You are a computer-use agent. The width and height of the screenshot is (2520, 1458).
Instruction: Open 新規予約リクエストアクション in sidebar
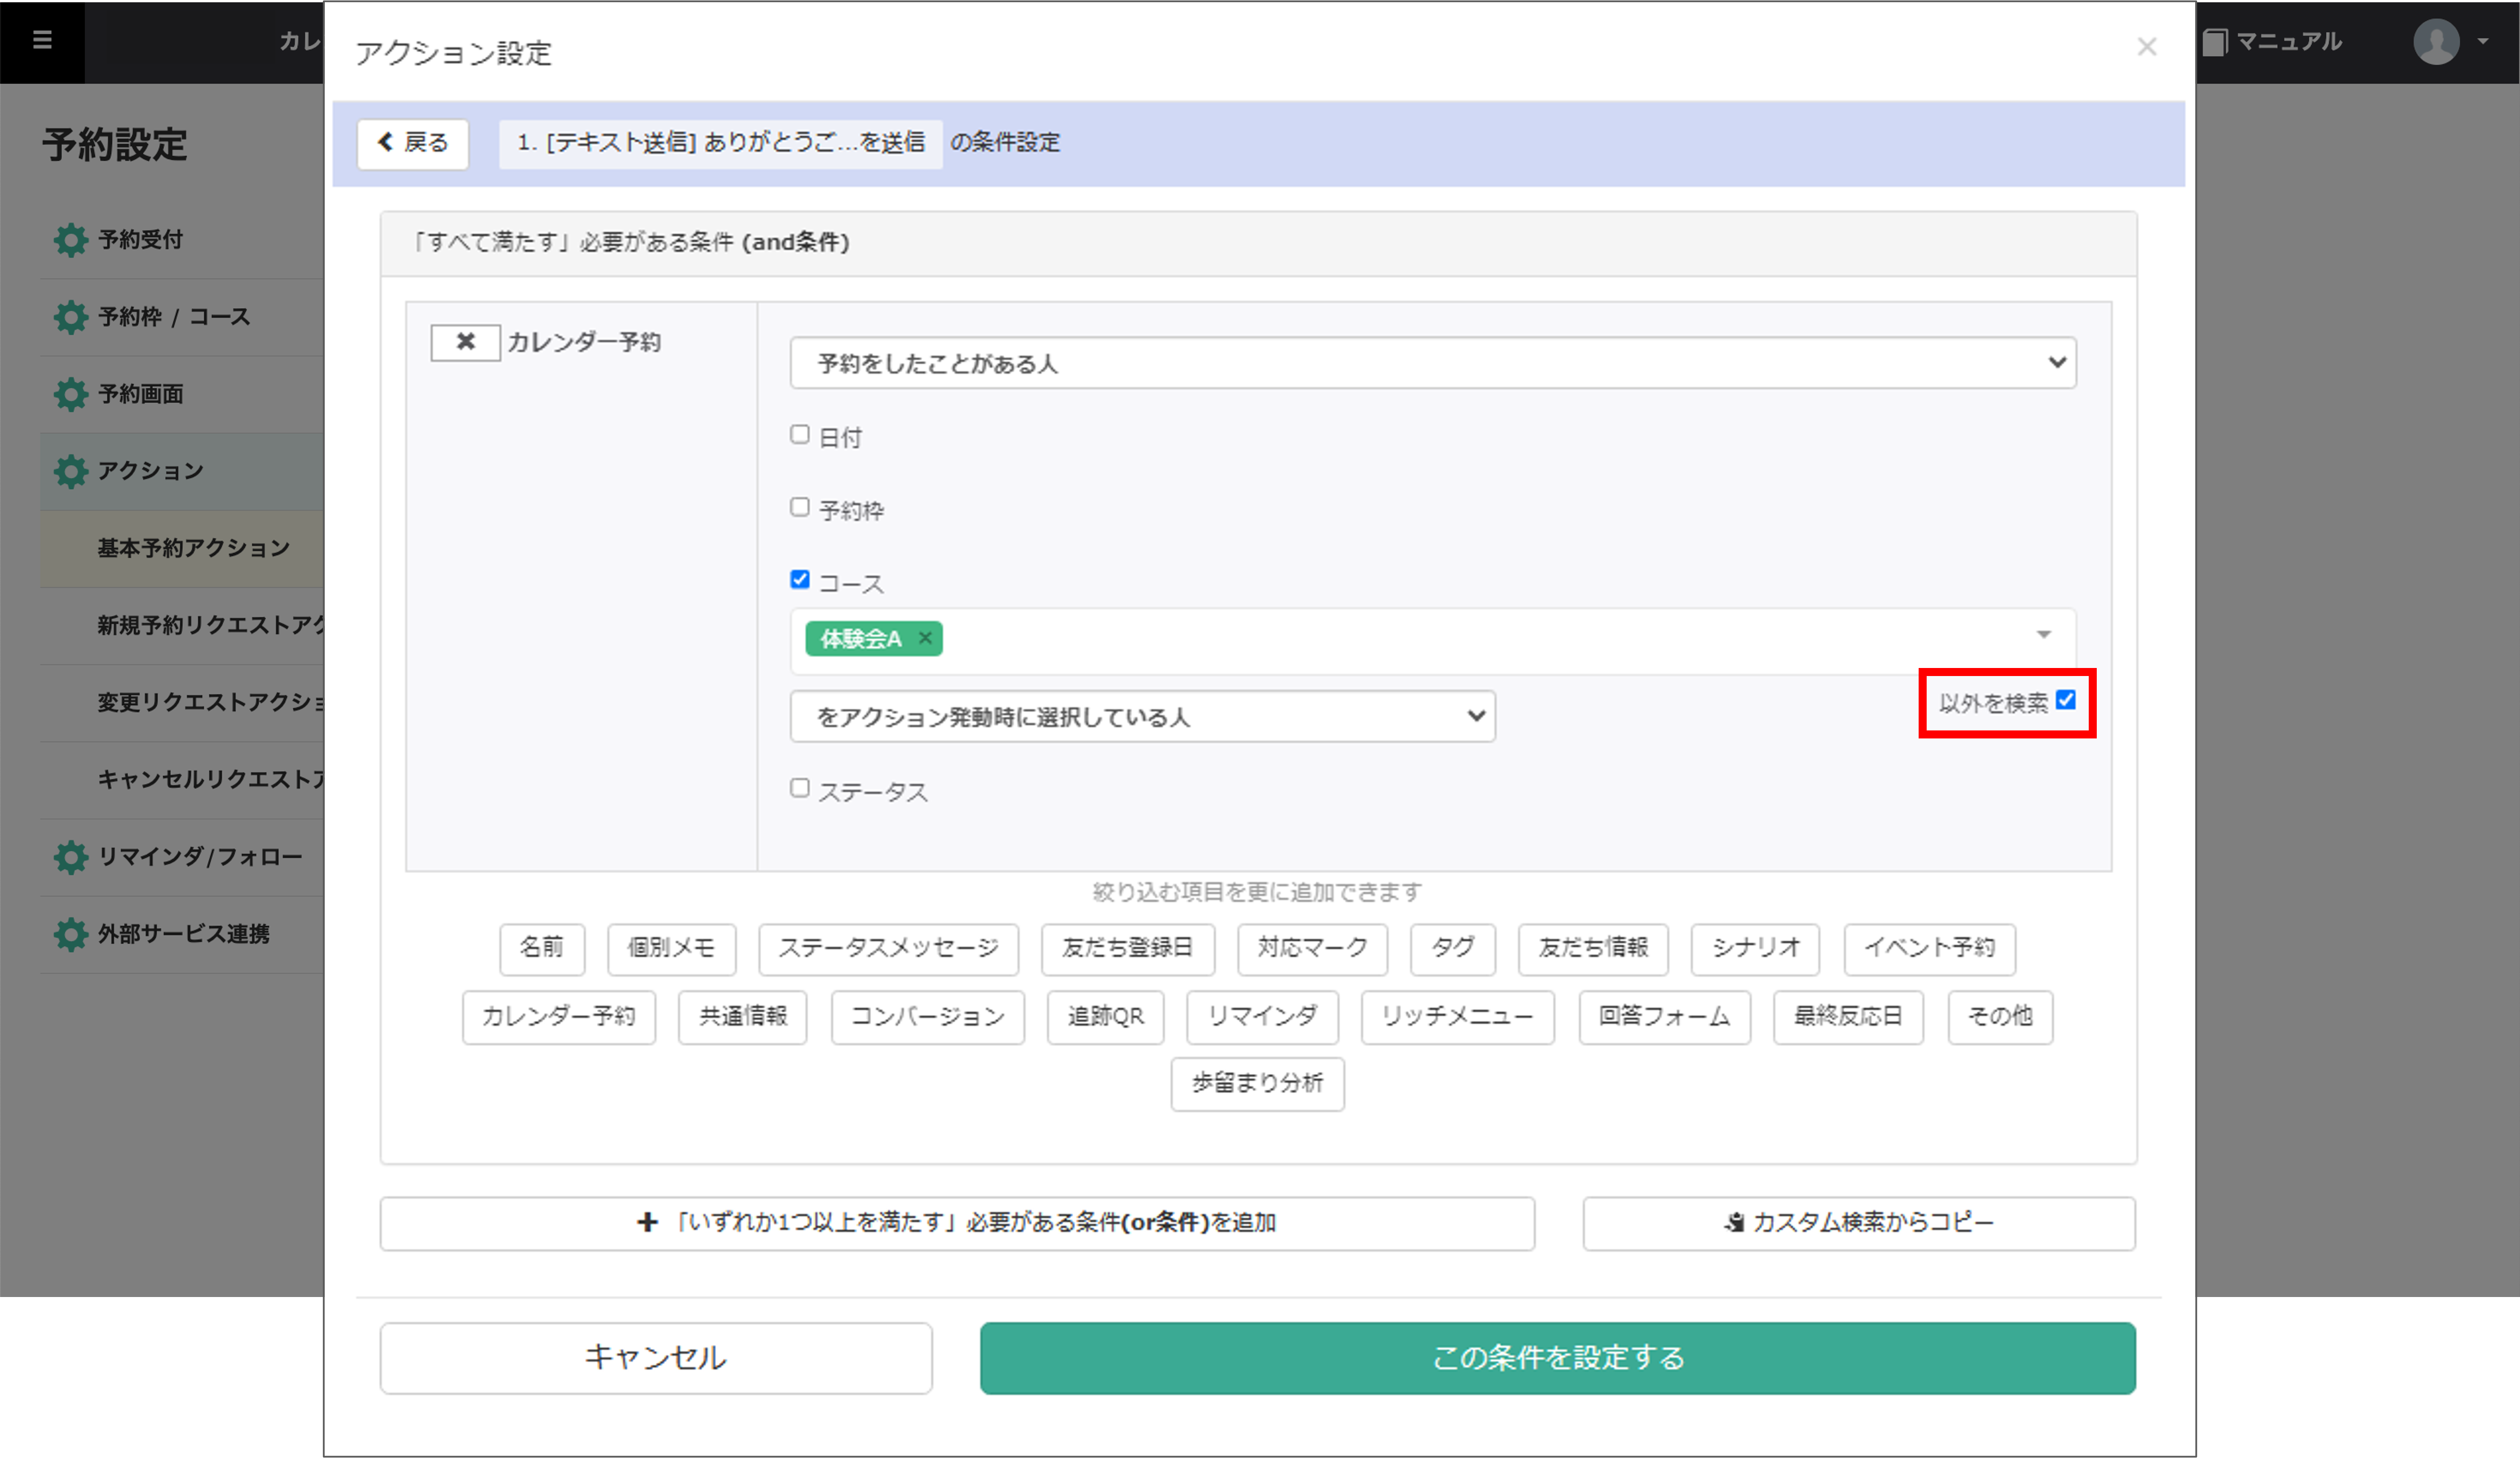coord(181,626)
